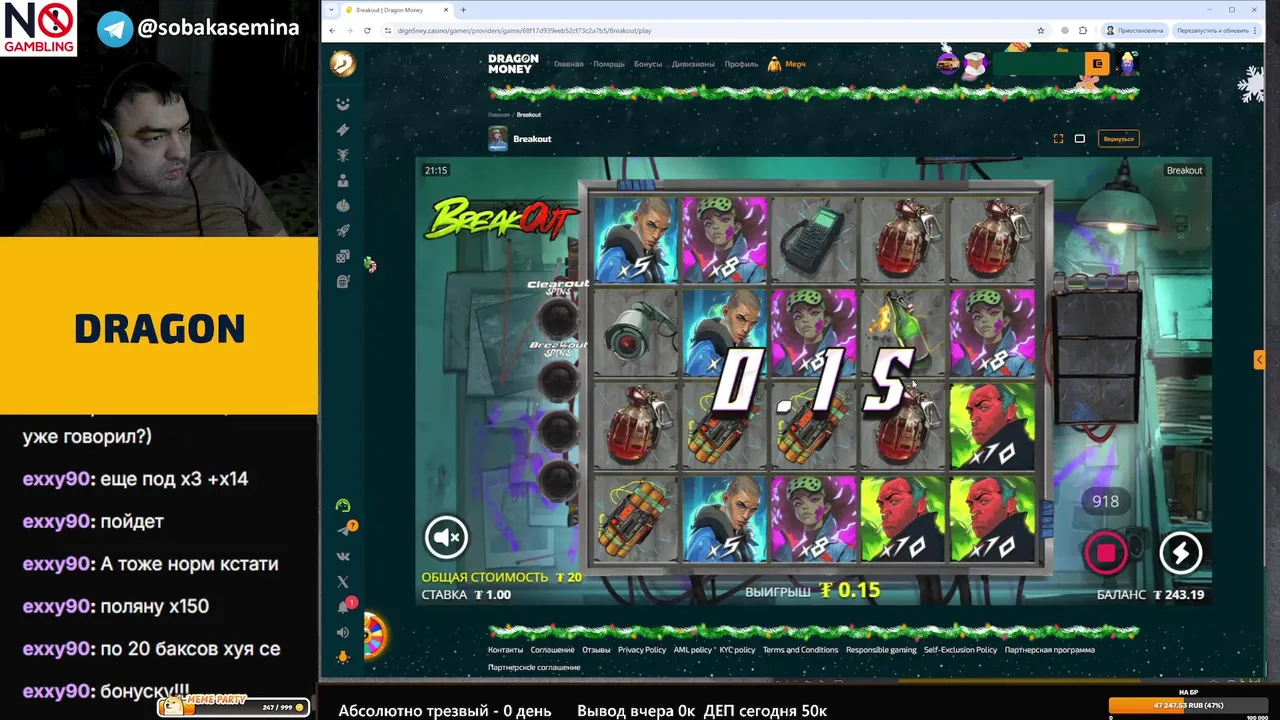Open the slot machine sidebar icon

pyautogui.click(x=343, y=282)
